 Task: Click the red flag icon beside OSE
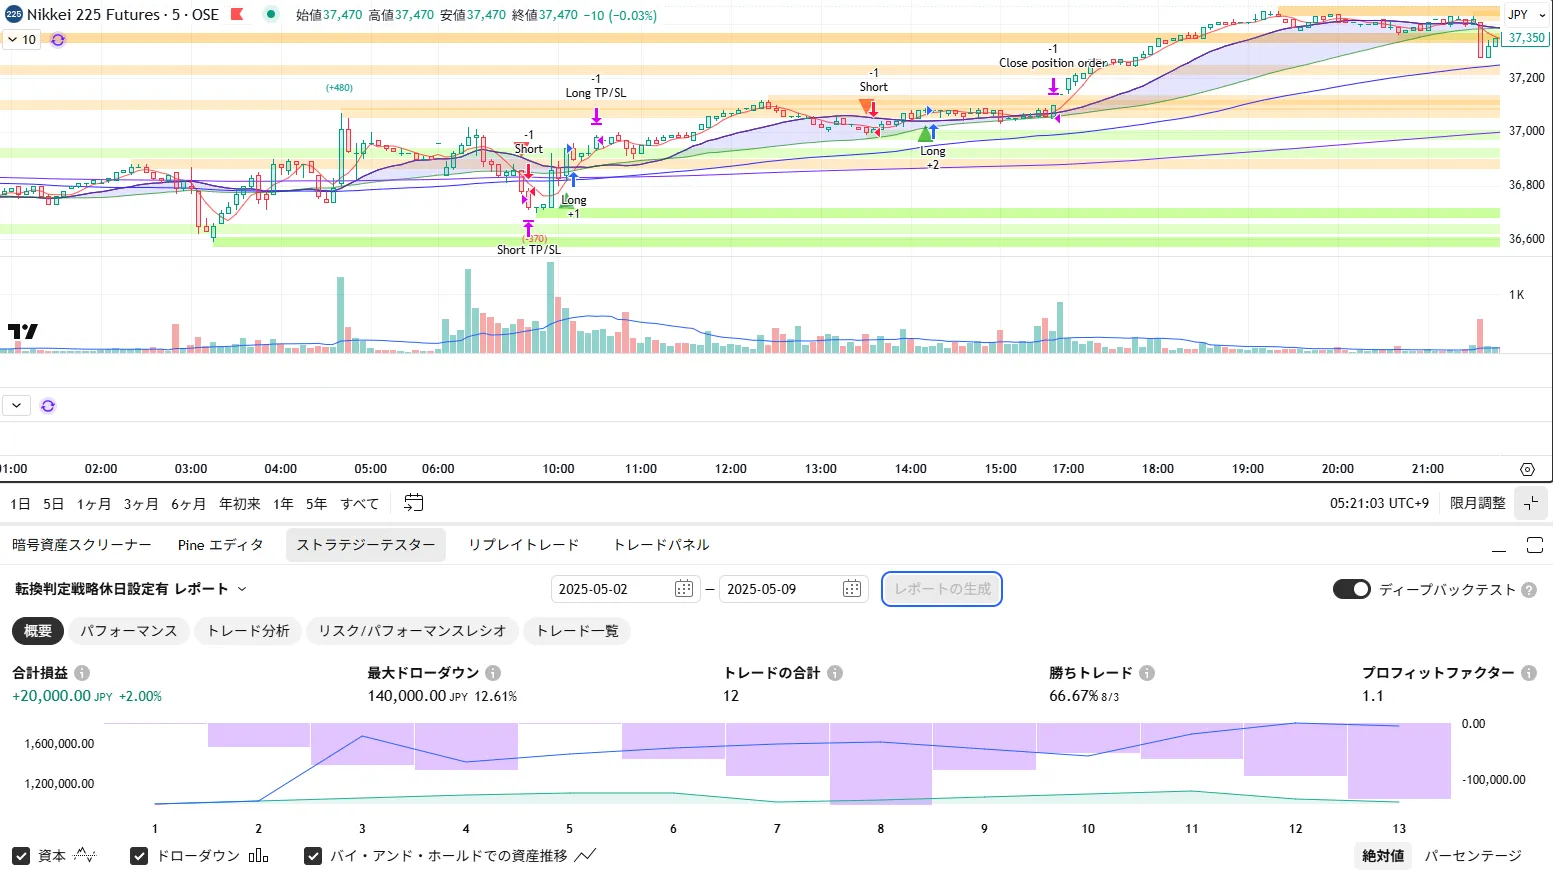(x=237, y=15)
